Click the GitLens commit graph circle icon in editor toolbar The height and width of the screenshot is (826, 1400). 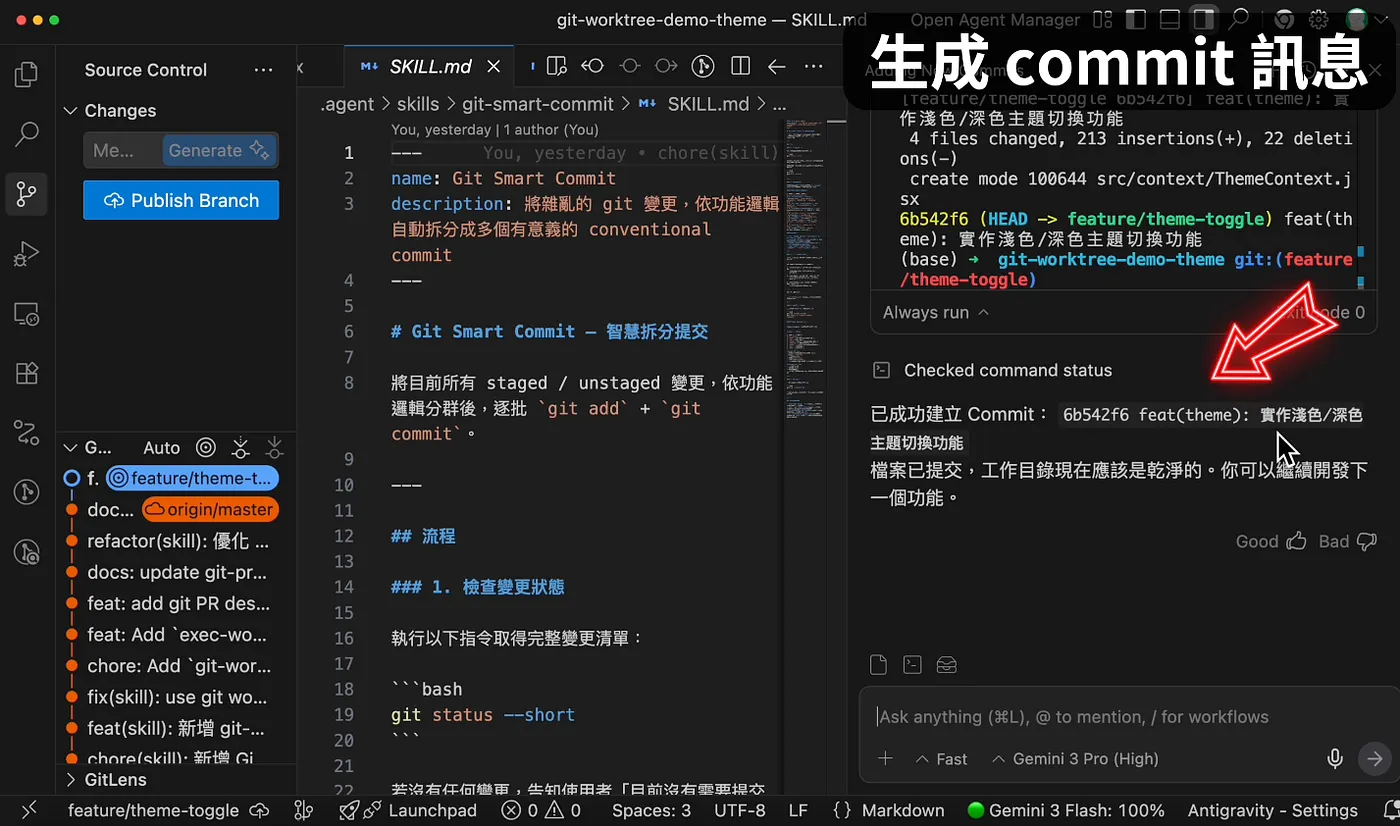(x=704, y=67)
